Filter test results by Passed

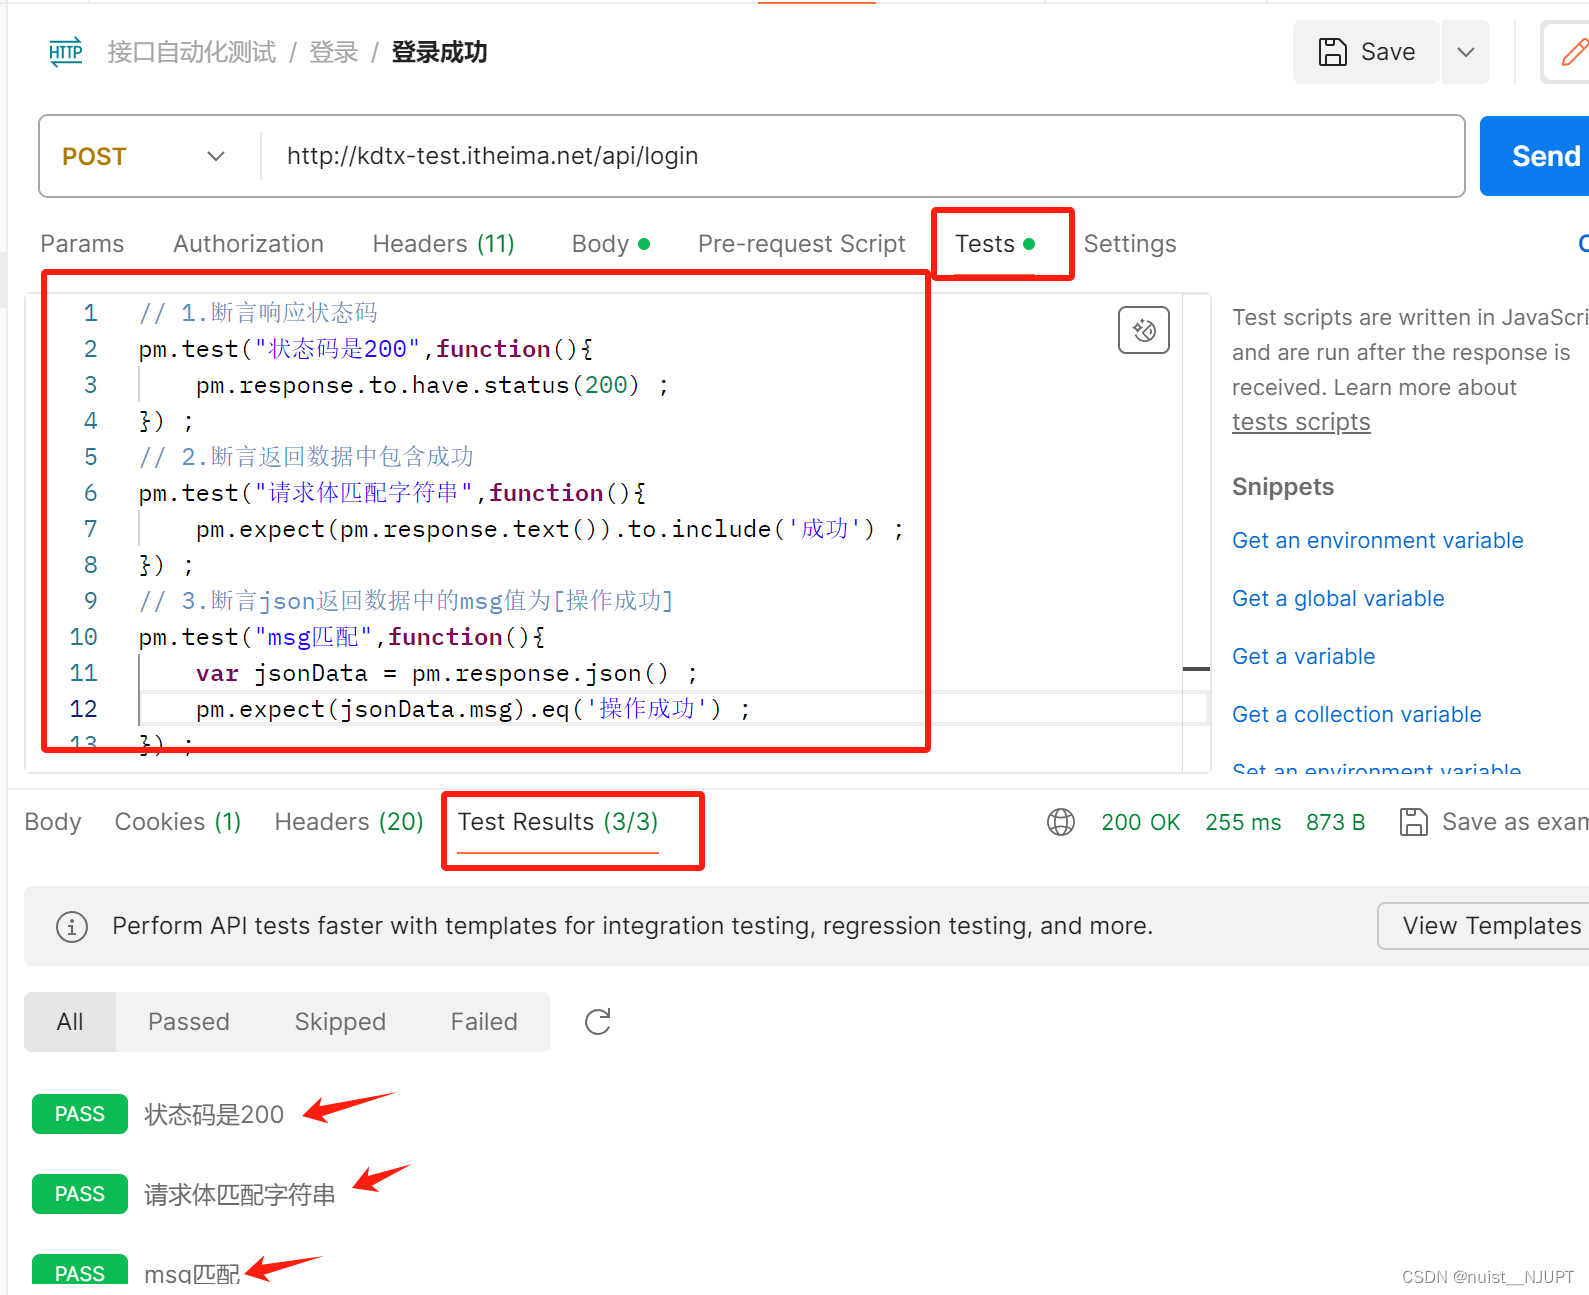coord(189,1022)
